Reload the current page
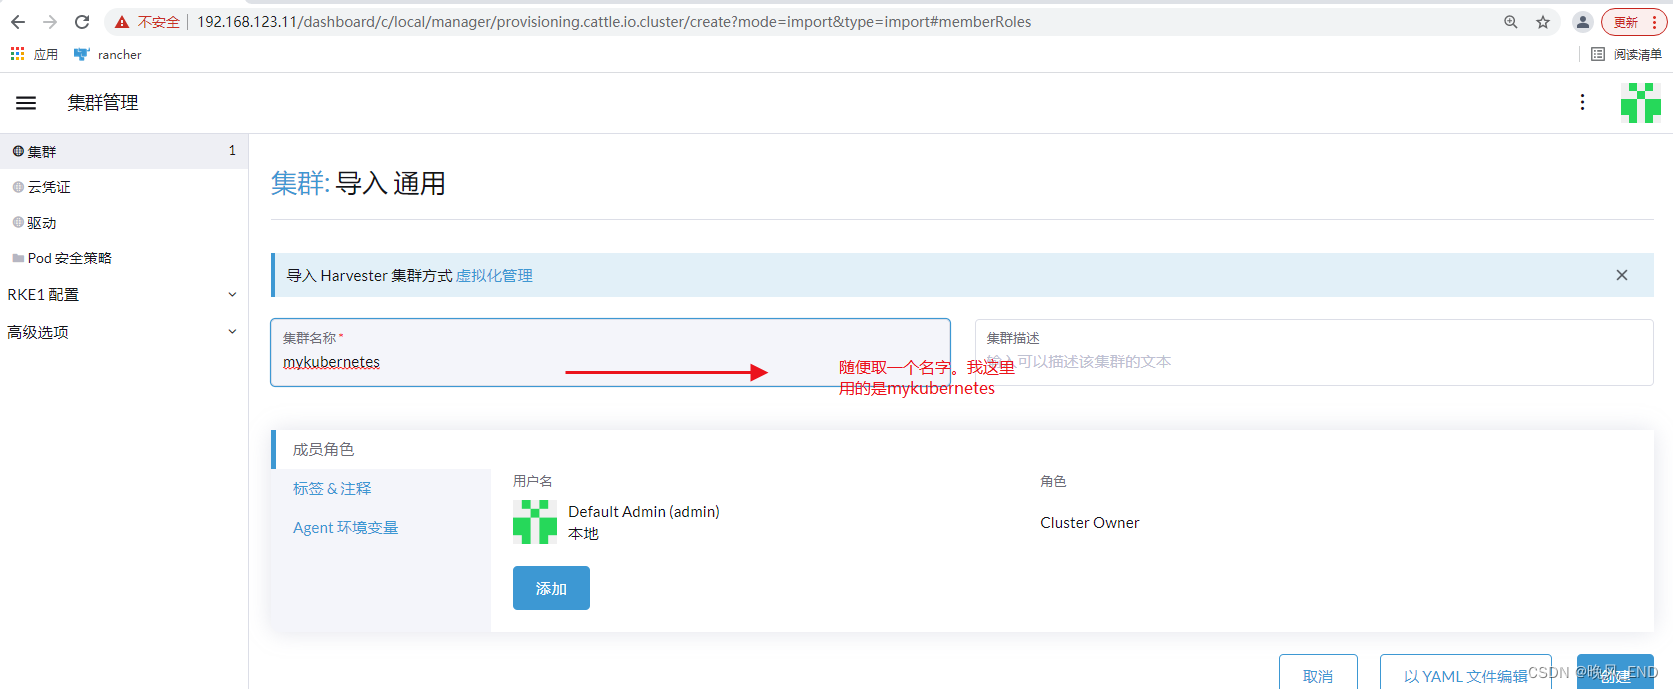 82,22
